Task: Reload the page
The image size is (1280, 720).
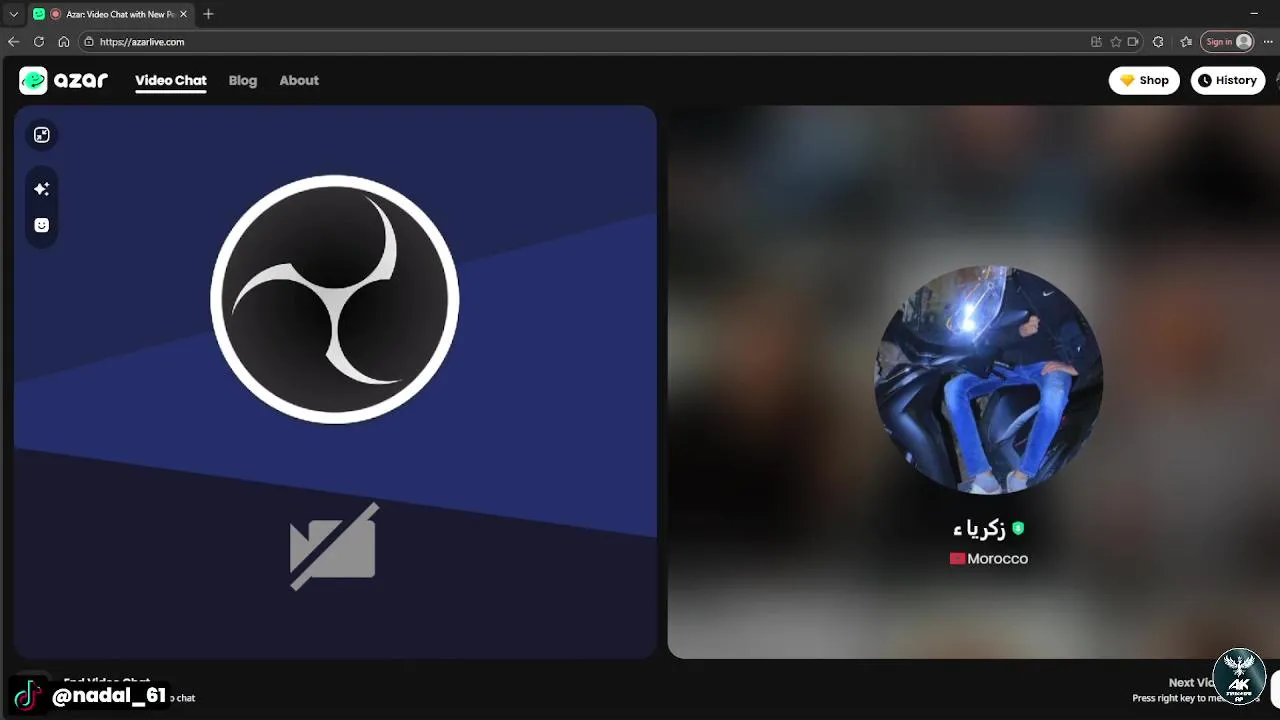Action: 39,42
